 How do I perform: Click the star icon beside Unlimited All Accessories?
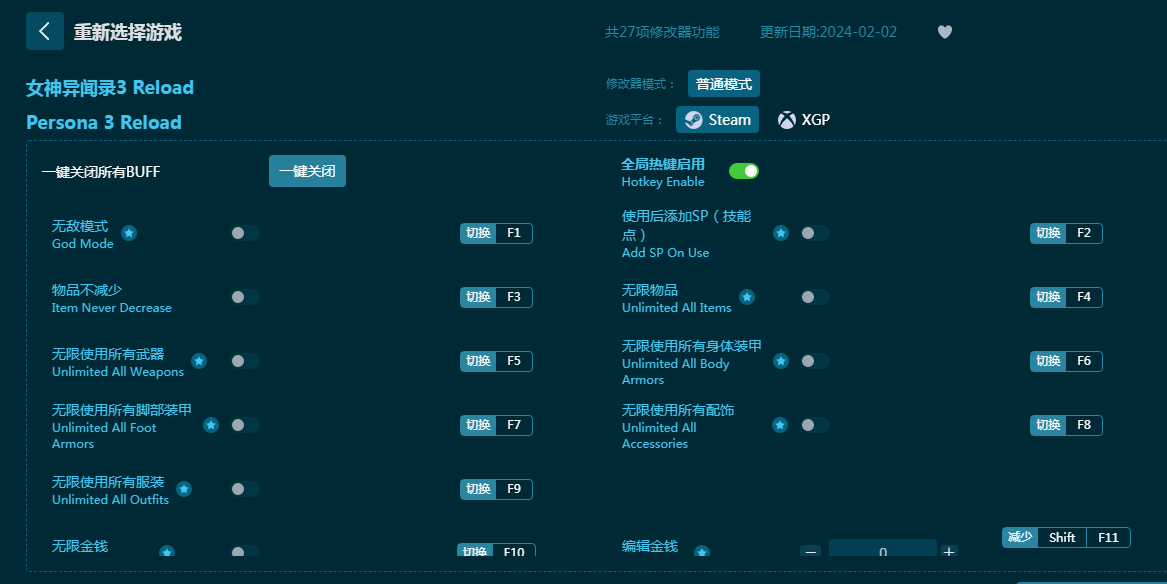pyautogui.click(x=780, y=425)
